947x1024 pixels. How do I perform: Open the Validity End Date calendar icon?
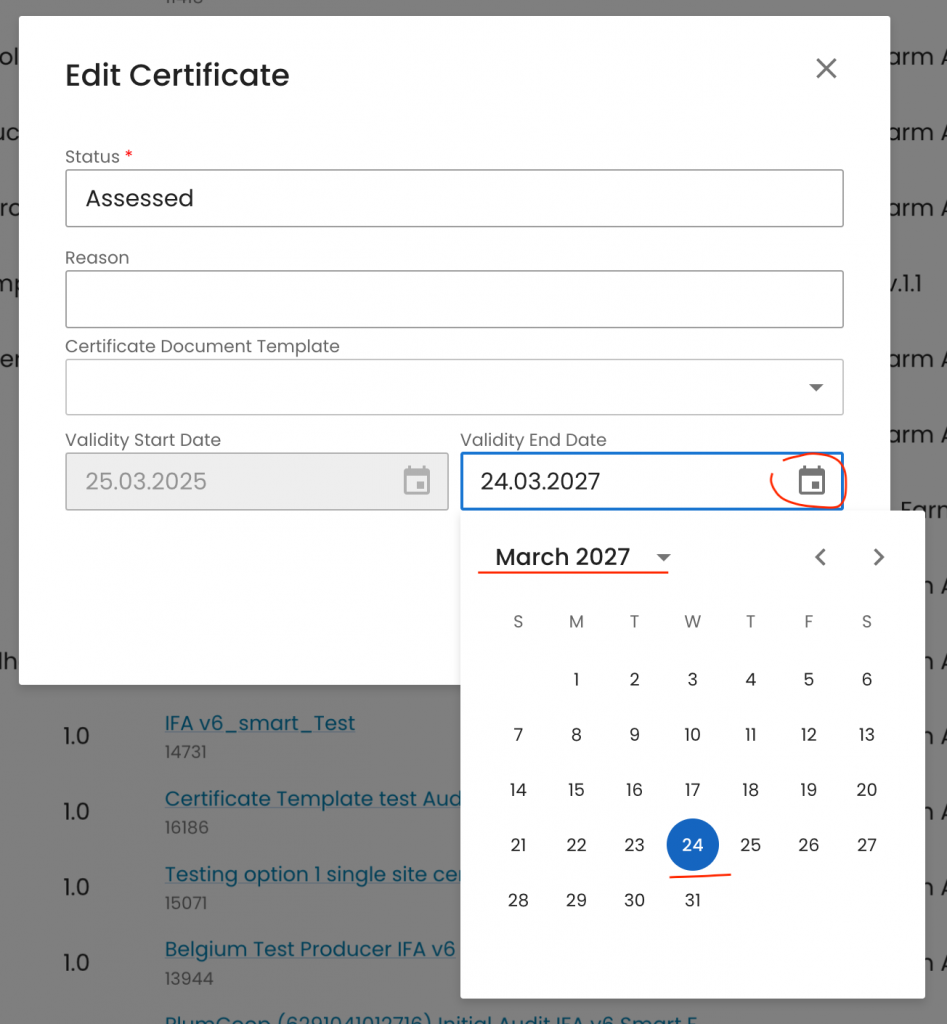click(811, 481)
